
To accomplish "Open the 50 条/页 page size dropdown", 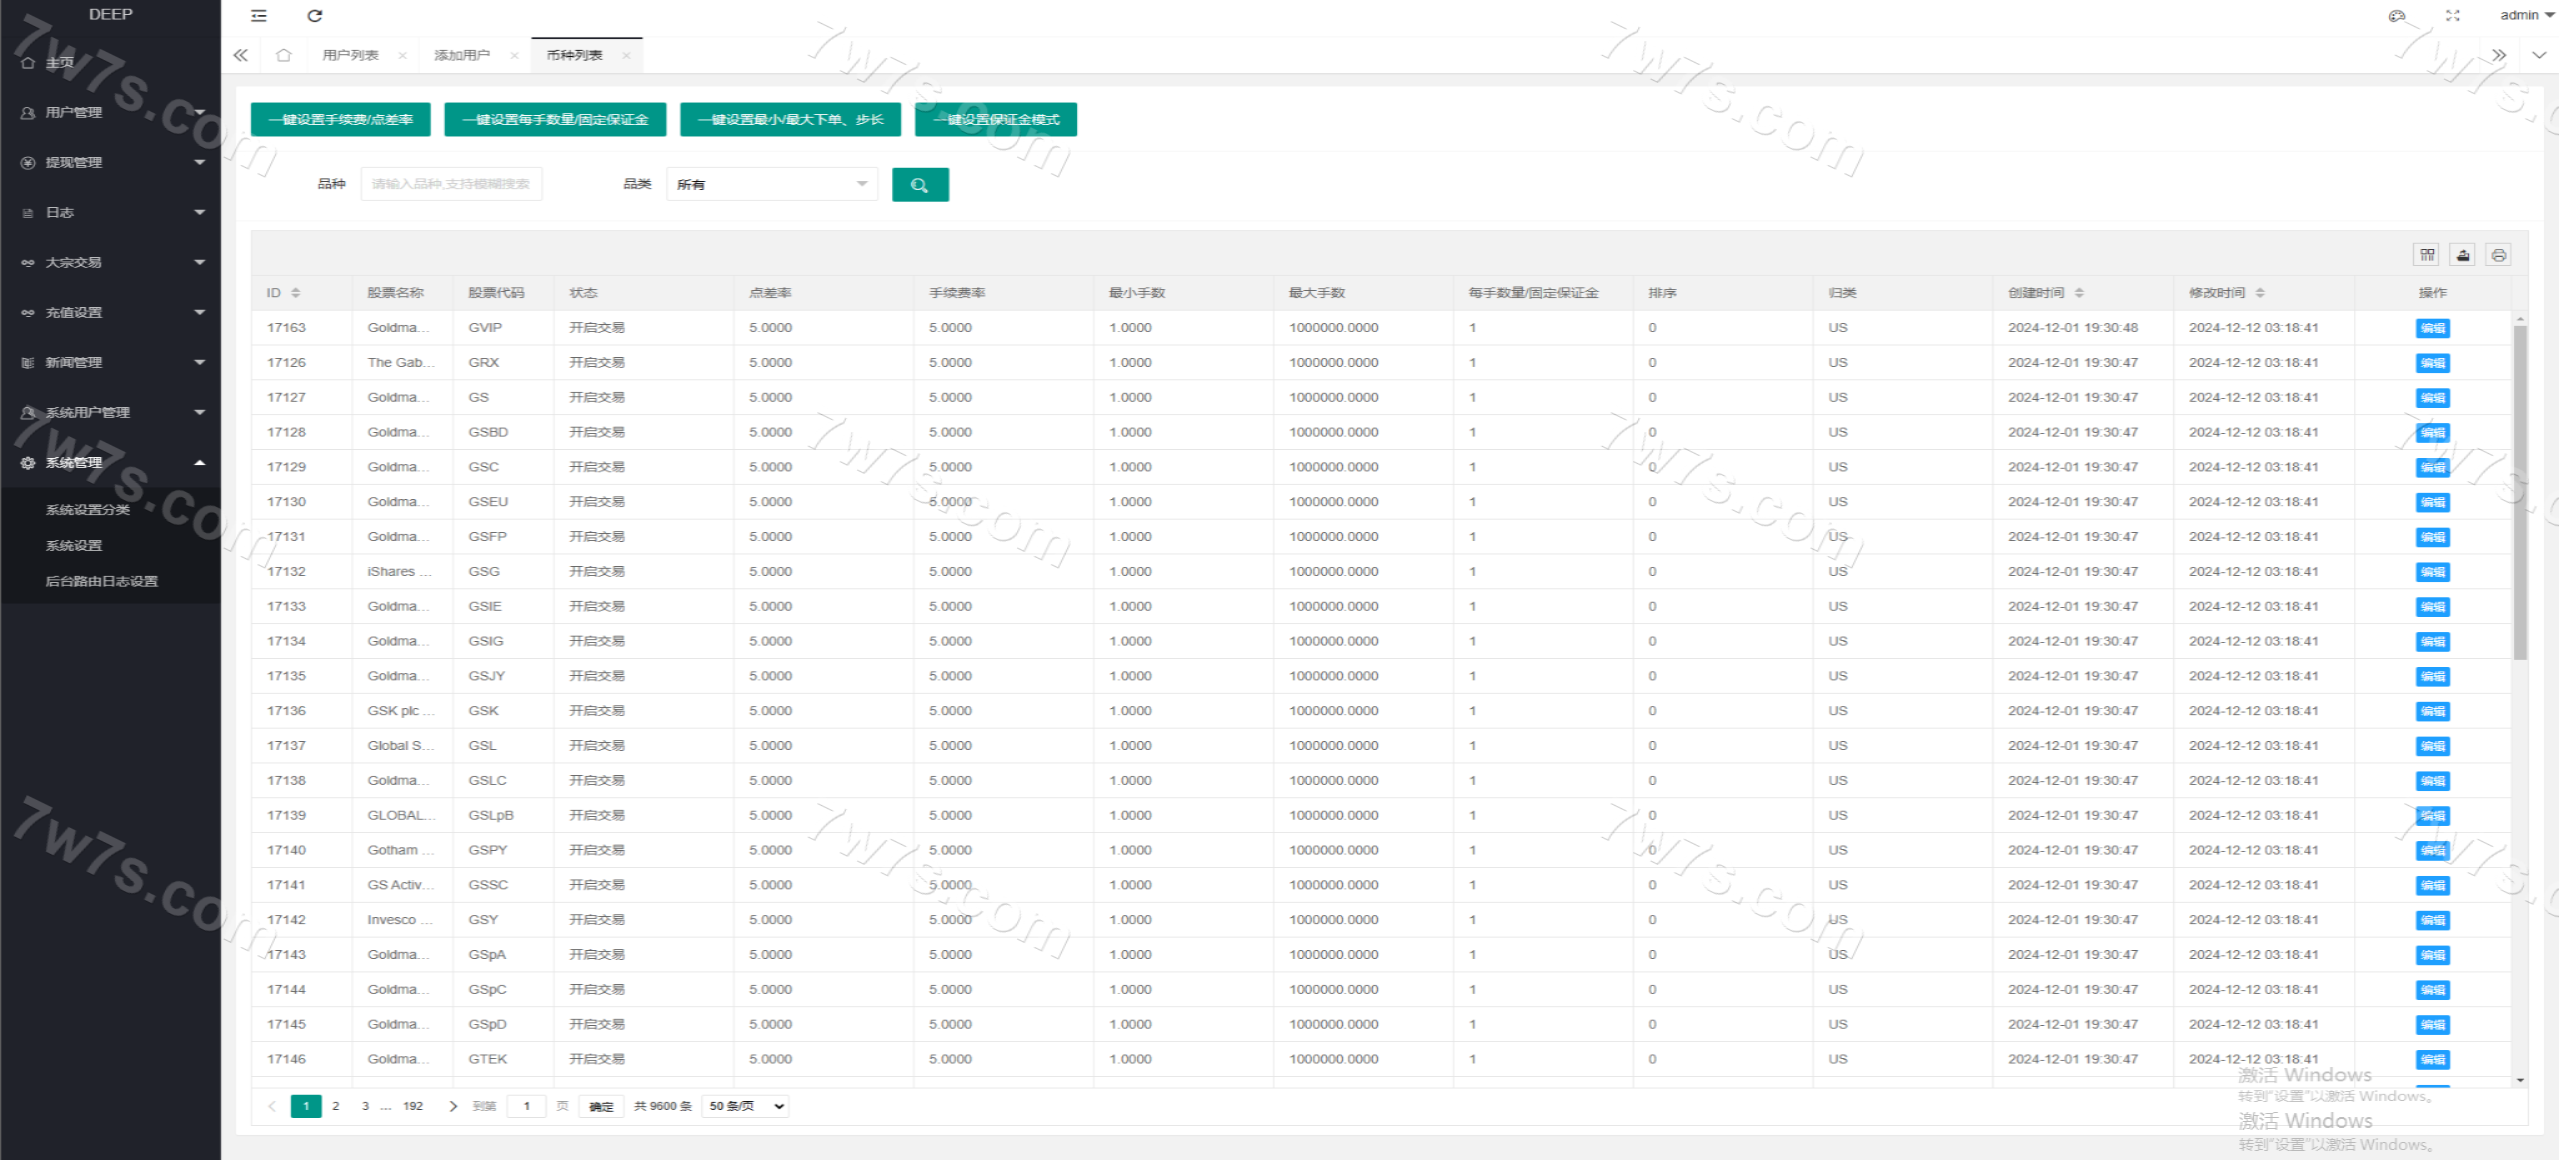I will [x=745, y=1106].
